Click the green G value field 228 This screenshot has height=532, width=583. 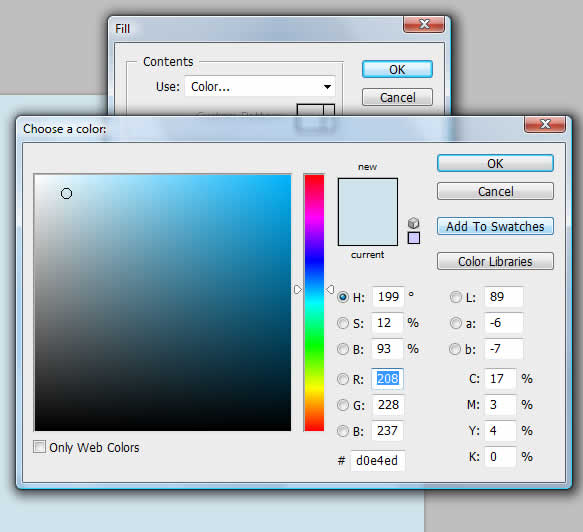pos(388,404)
